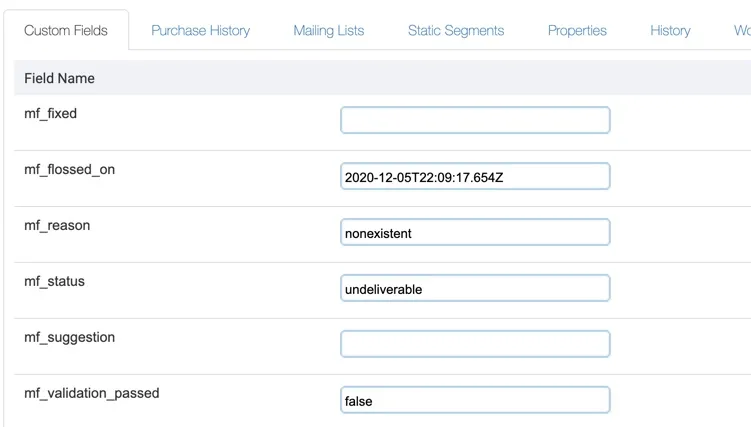This screenshot has width=751, height=427.
Task: Click the empty mf_suggestion input field
Action: tap(475, 344)
